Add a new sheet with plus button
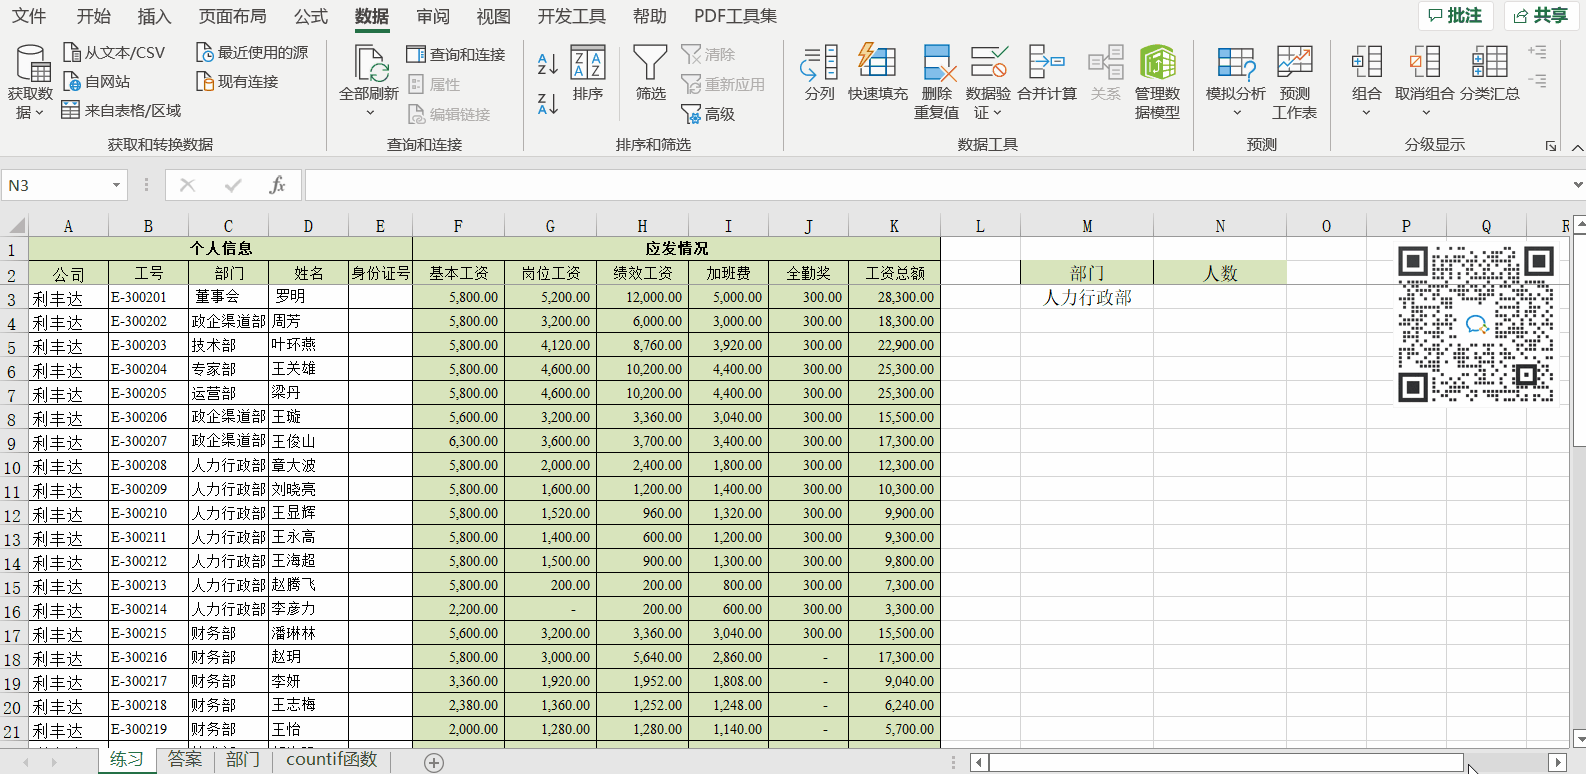The width and height of the screenshot is (1586, 774). point(434,762)
